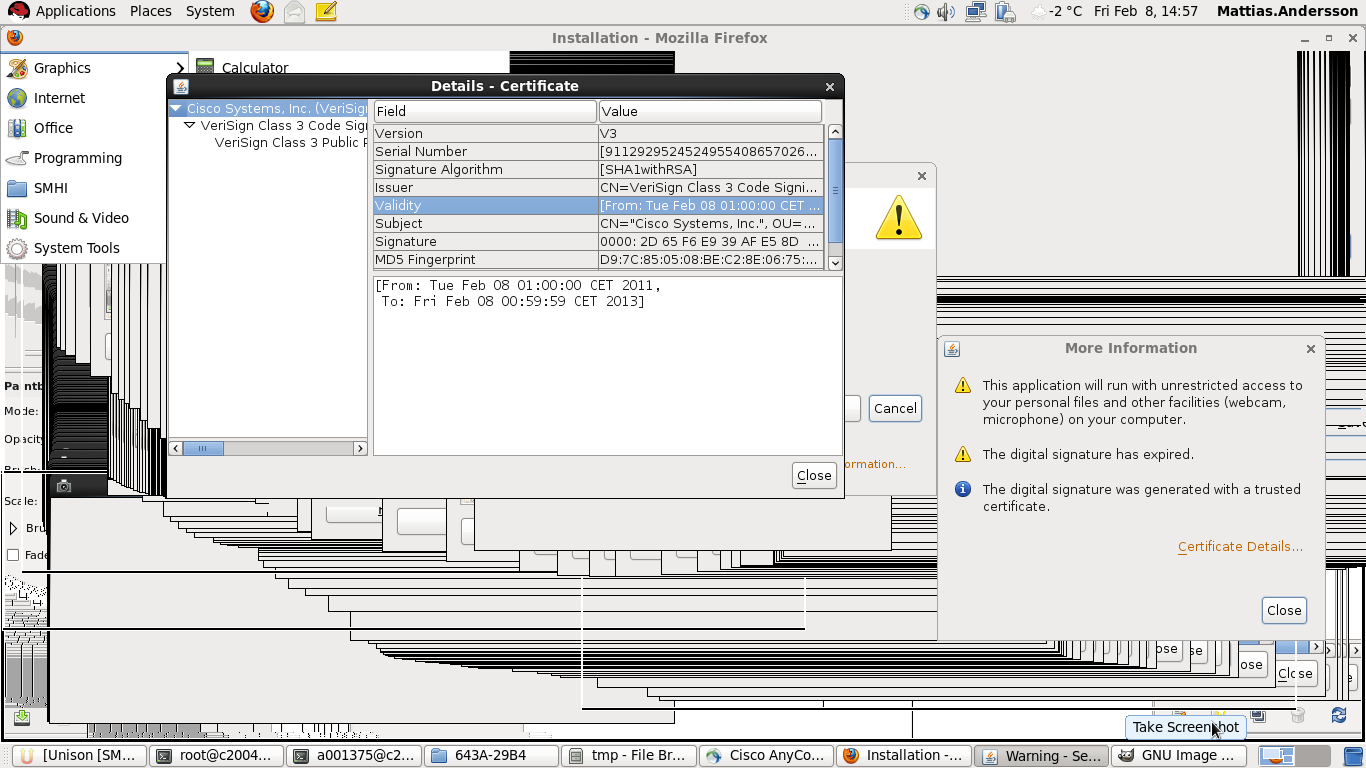
Task: Click the Cisco AnyConnect globe tray icon
Action: pyautogui.click(x=921, y=12)
